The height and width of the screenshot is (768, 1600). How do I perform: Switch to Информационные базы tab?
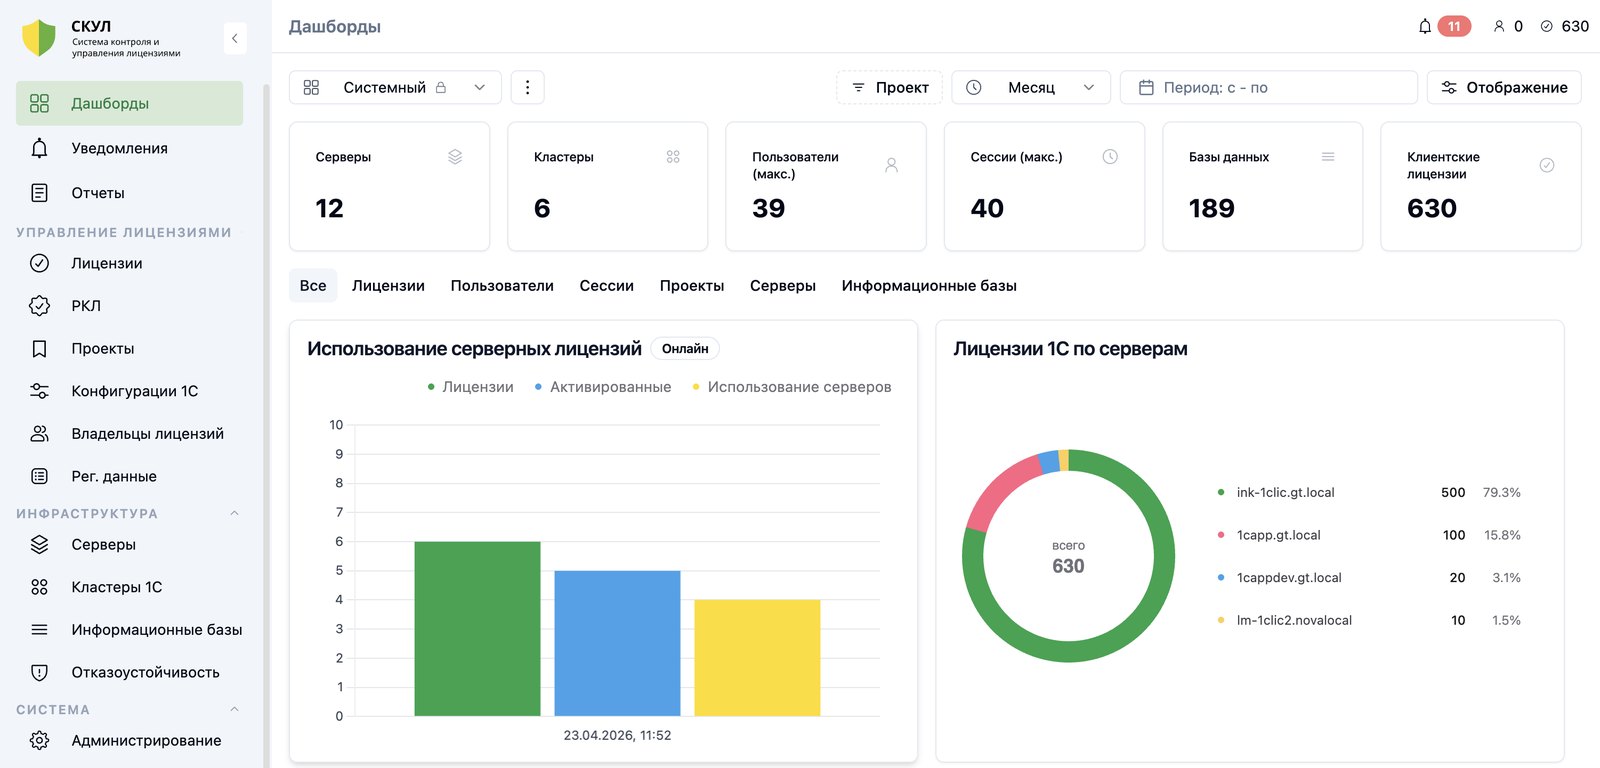tap(929, 286)
